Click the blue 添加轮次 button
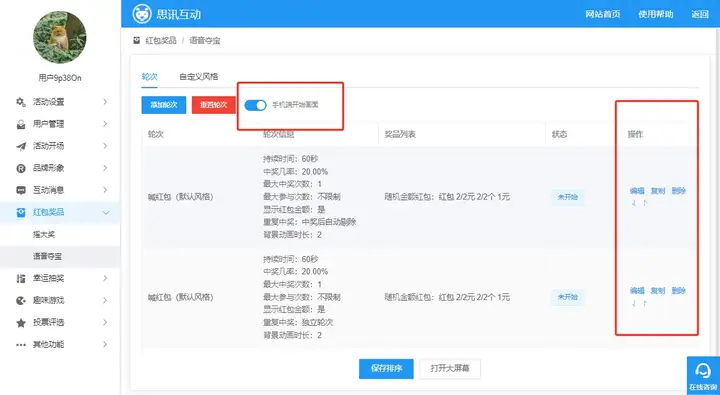 click(163, 105)
